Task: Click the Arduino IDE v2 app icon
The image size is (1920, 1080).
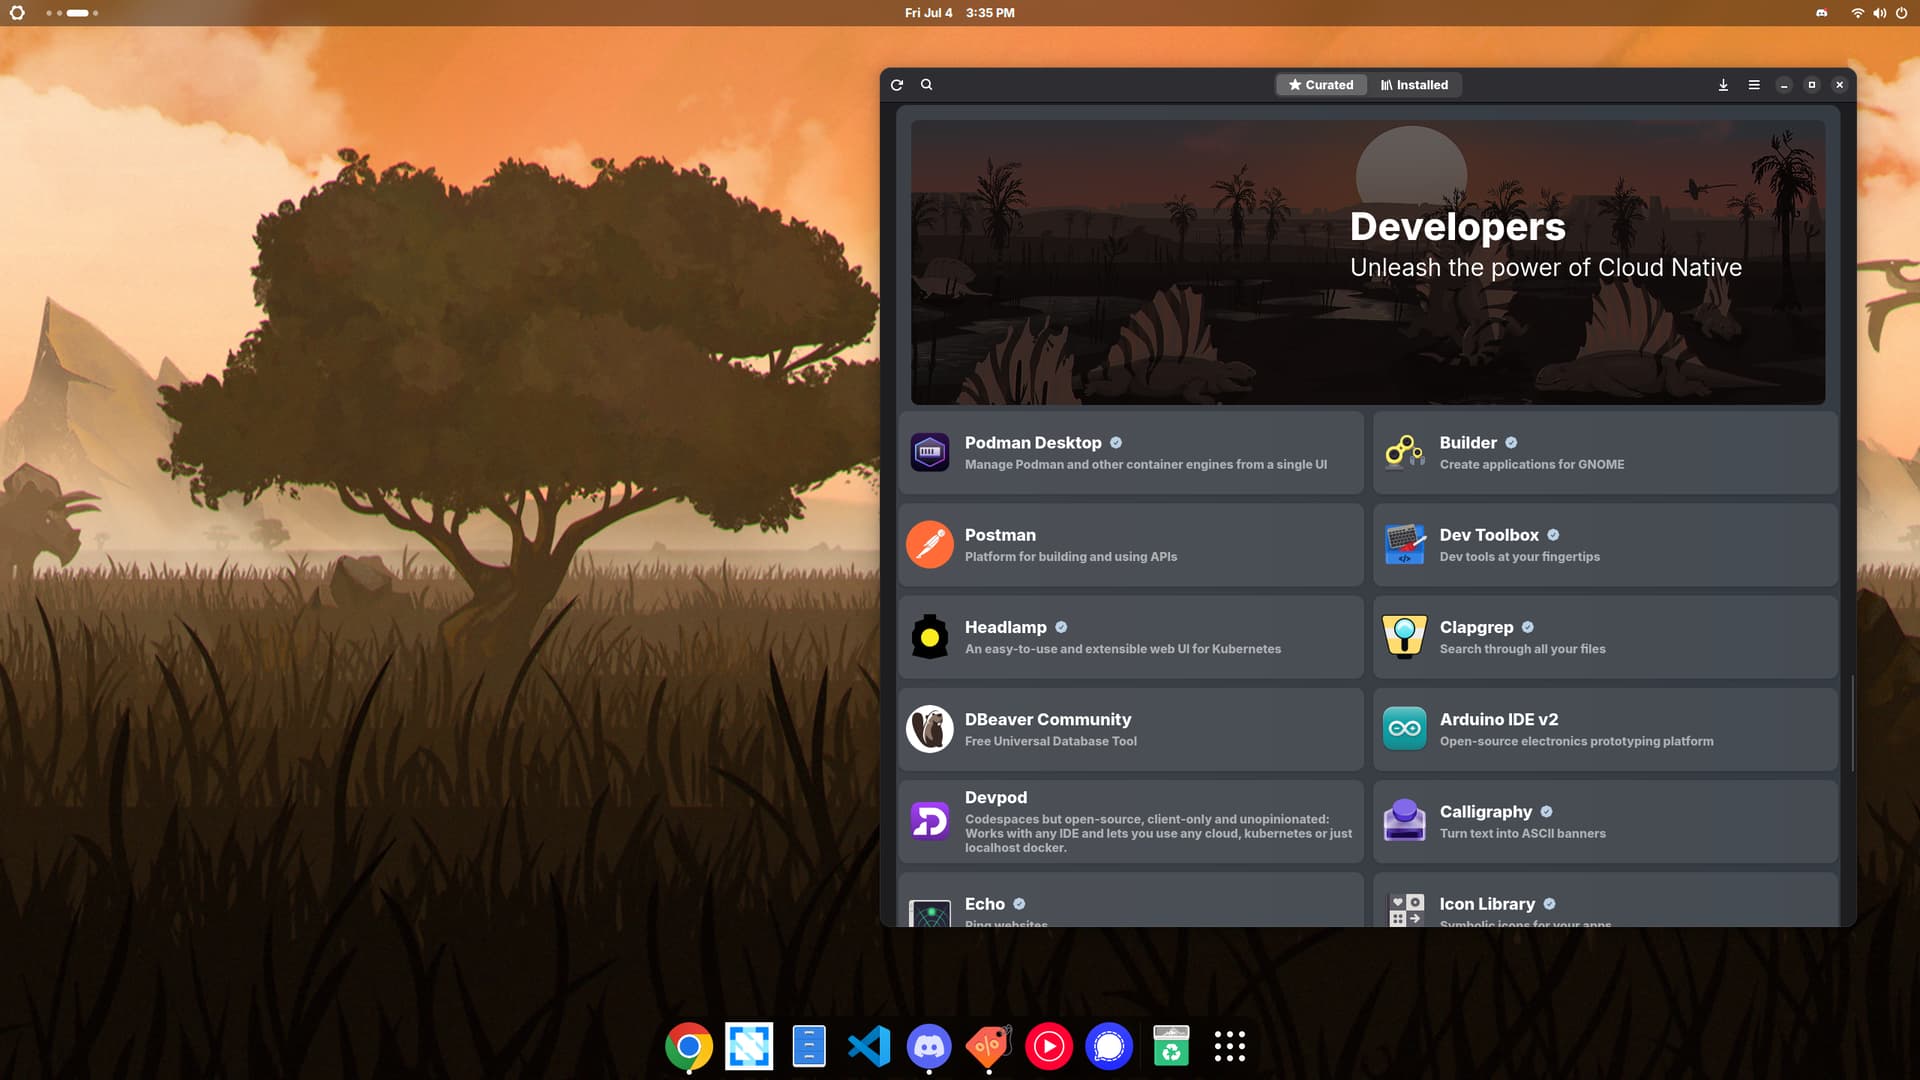Action: [x=1405, y=729]
